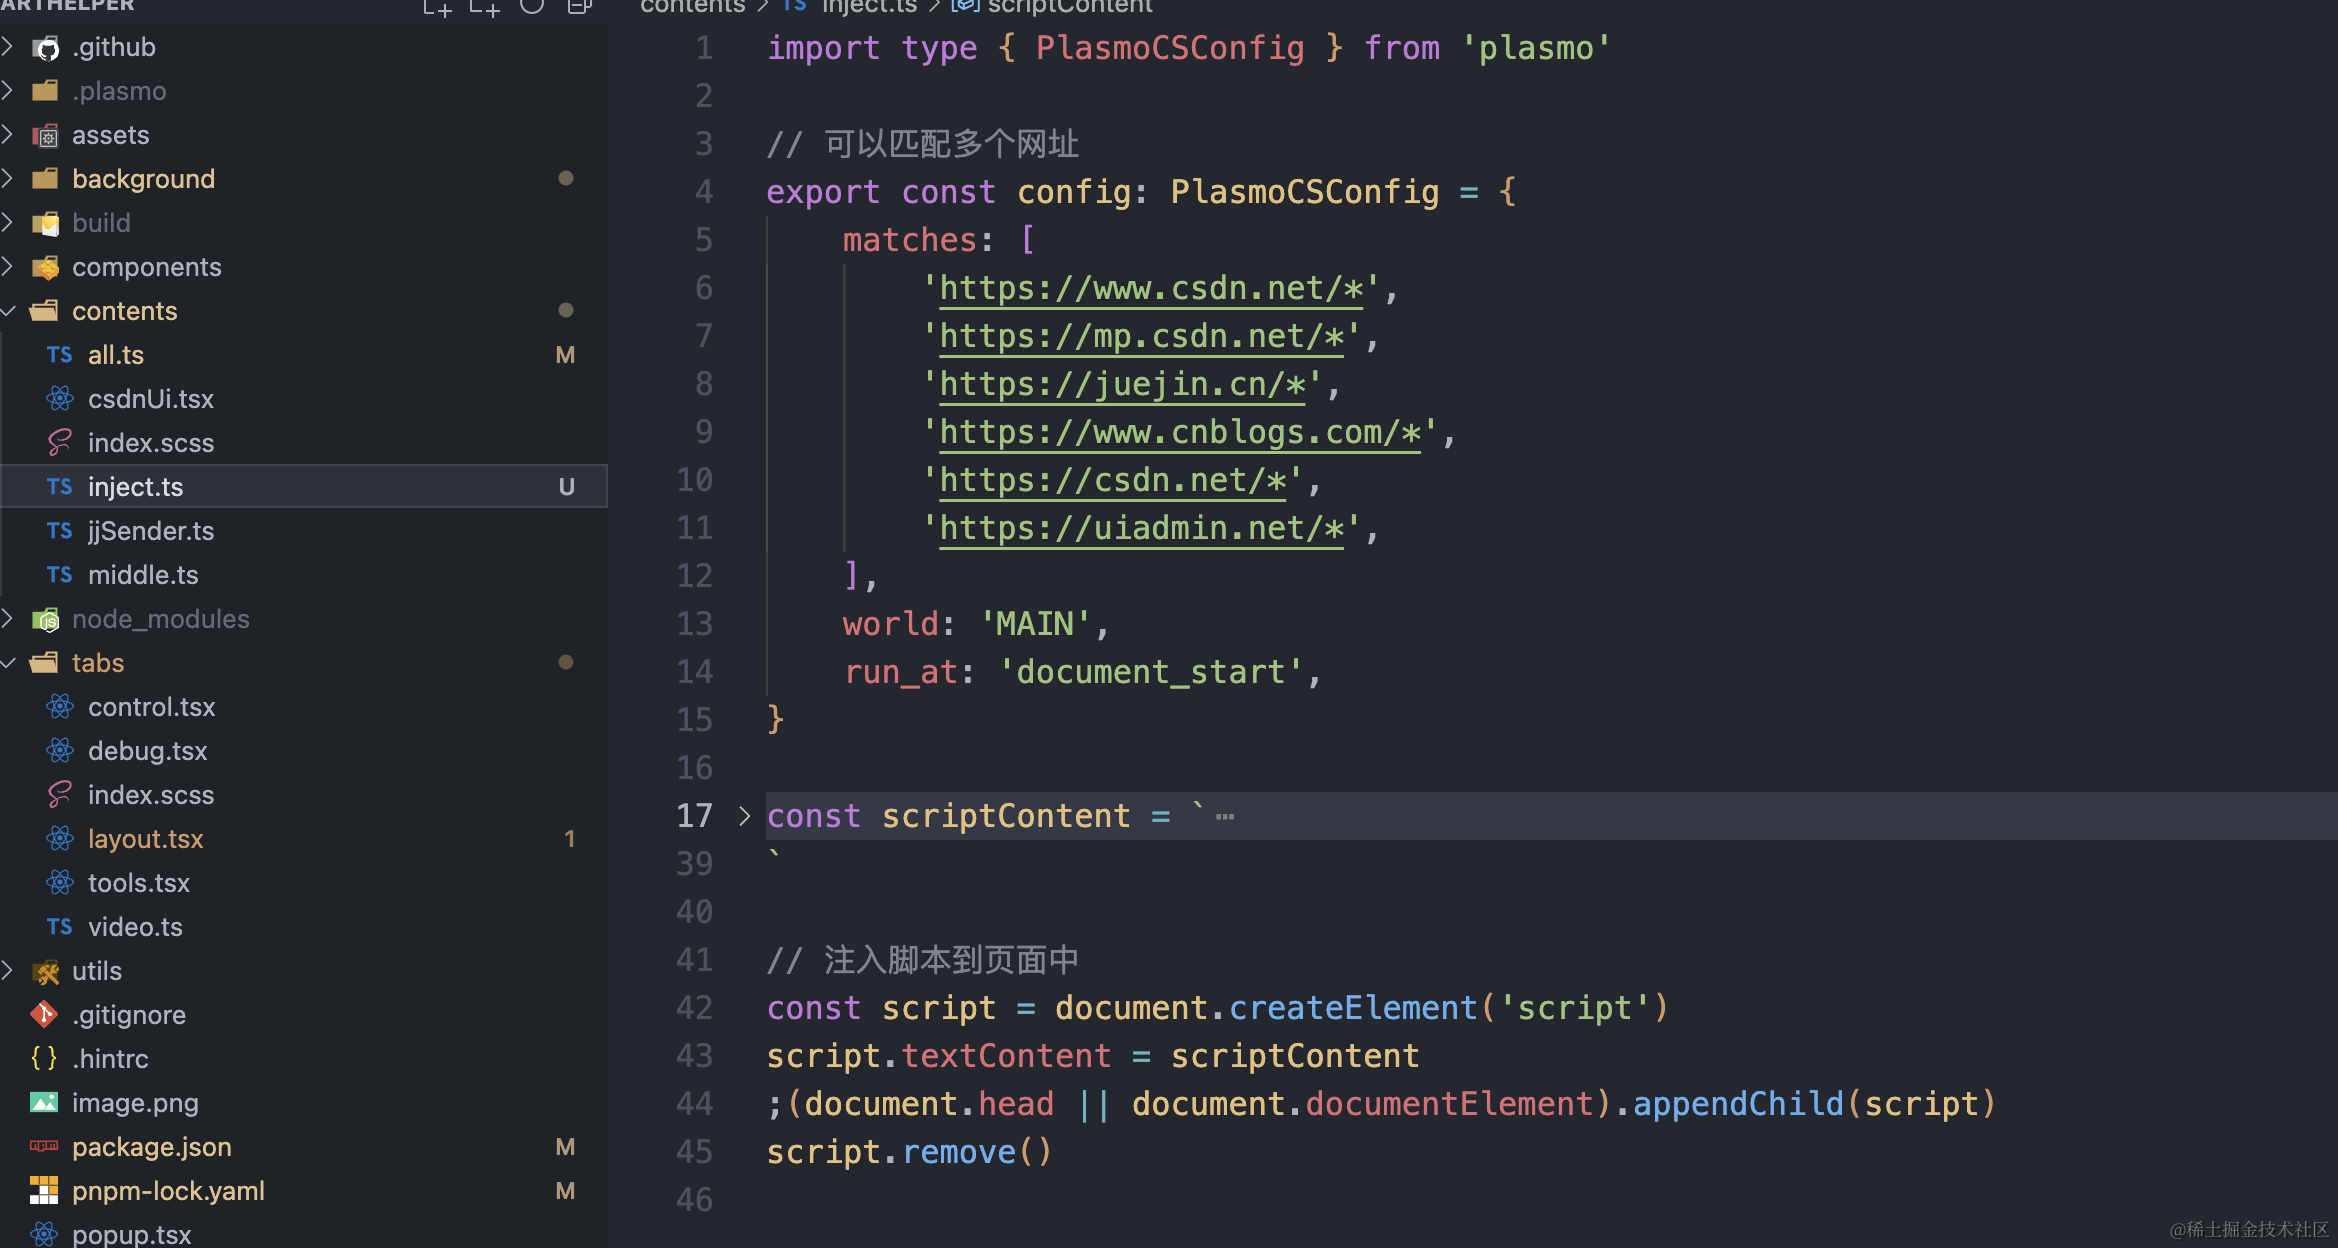The height and width of the screenshot is (1248, 2338).
Task: Click the npm icon beside package.json
Action: 44,1147
